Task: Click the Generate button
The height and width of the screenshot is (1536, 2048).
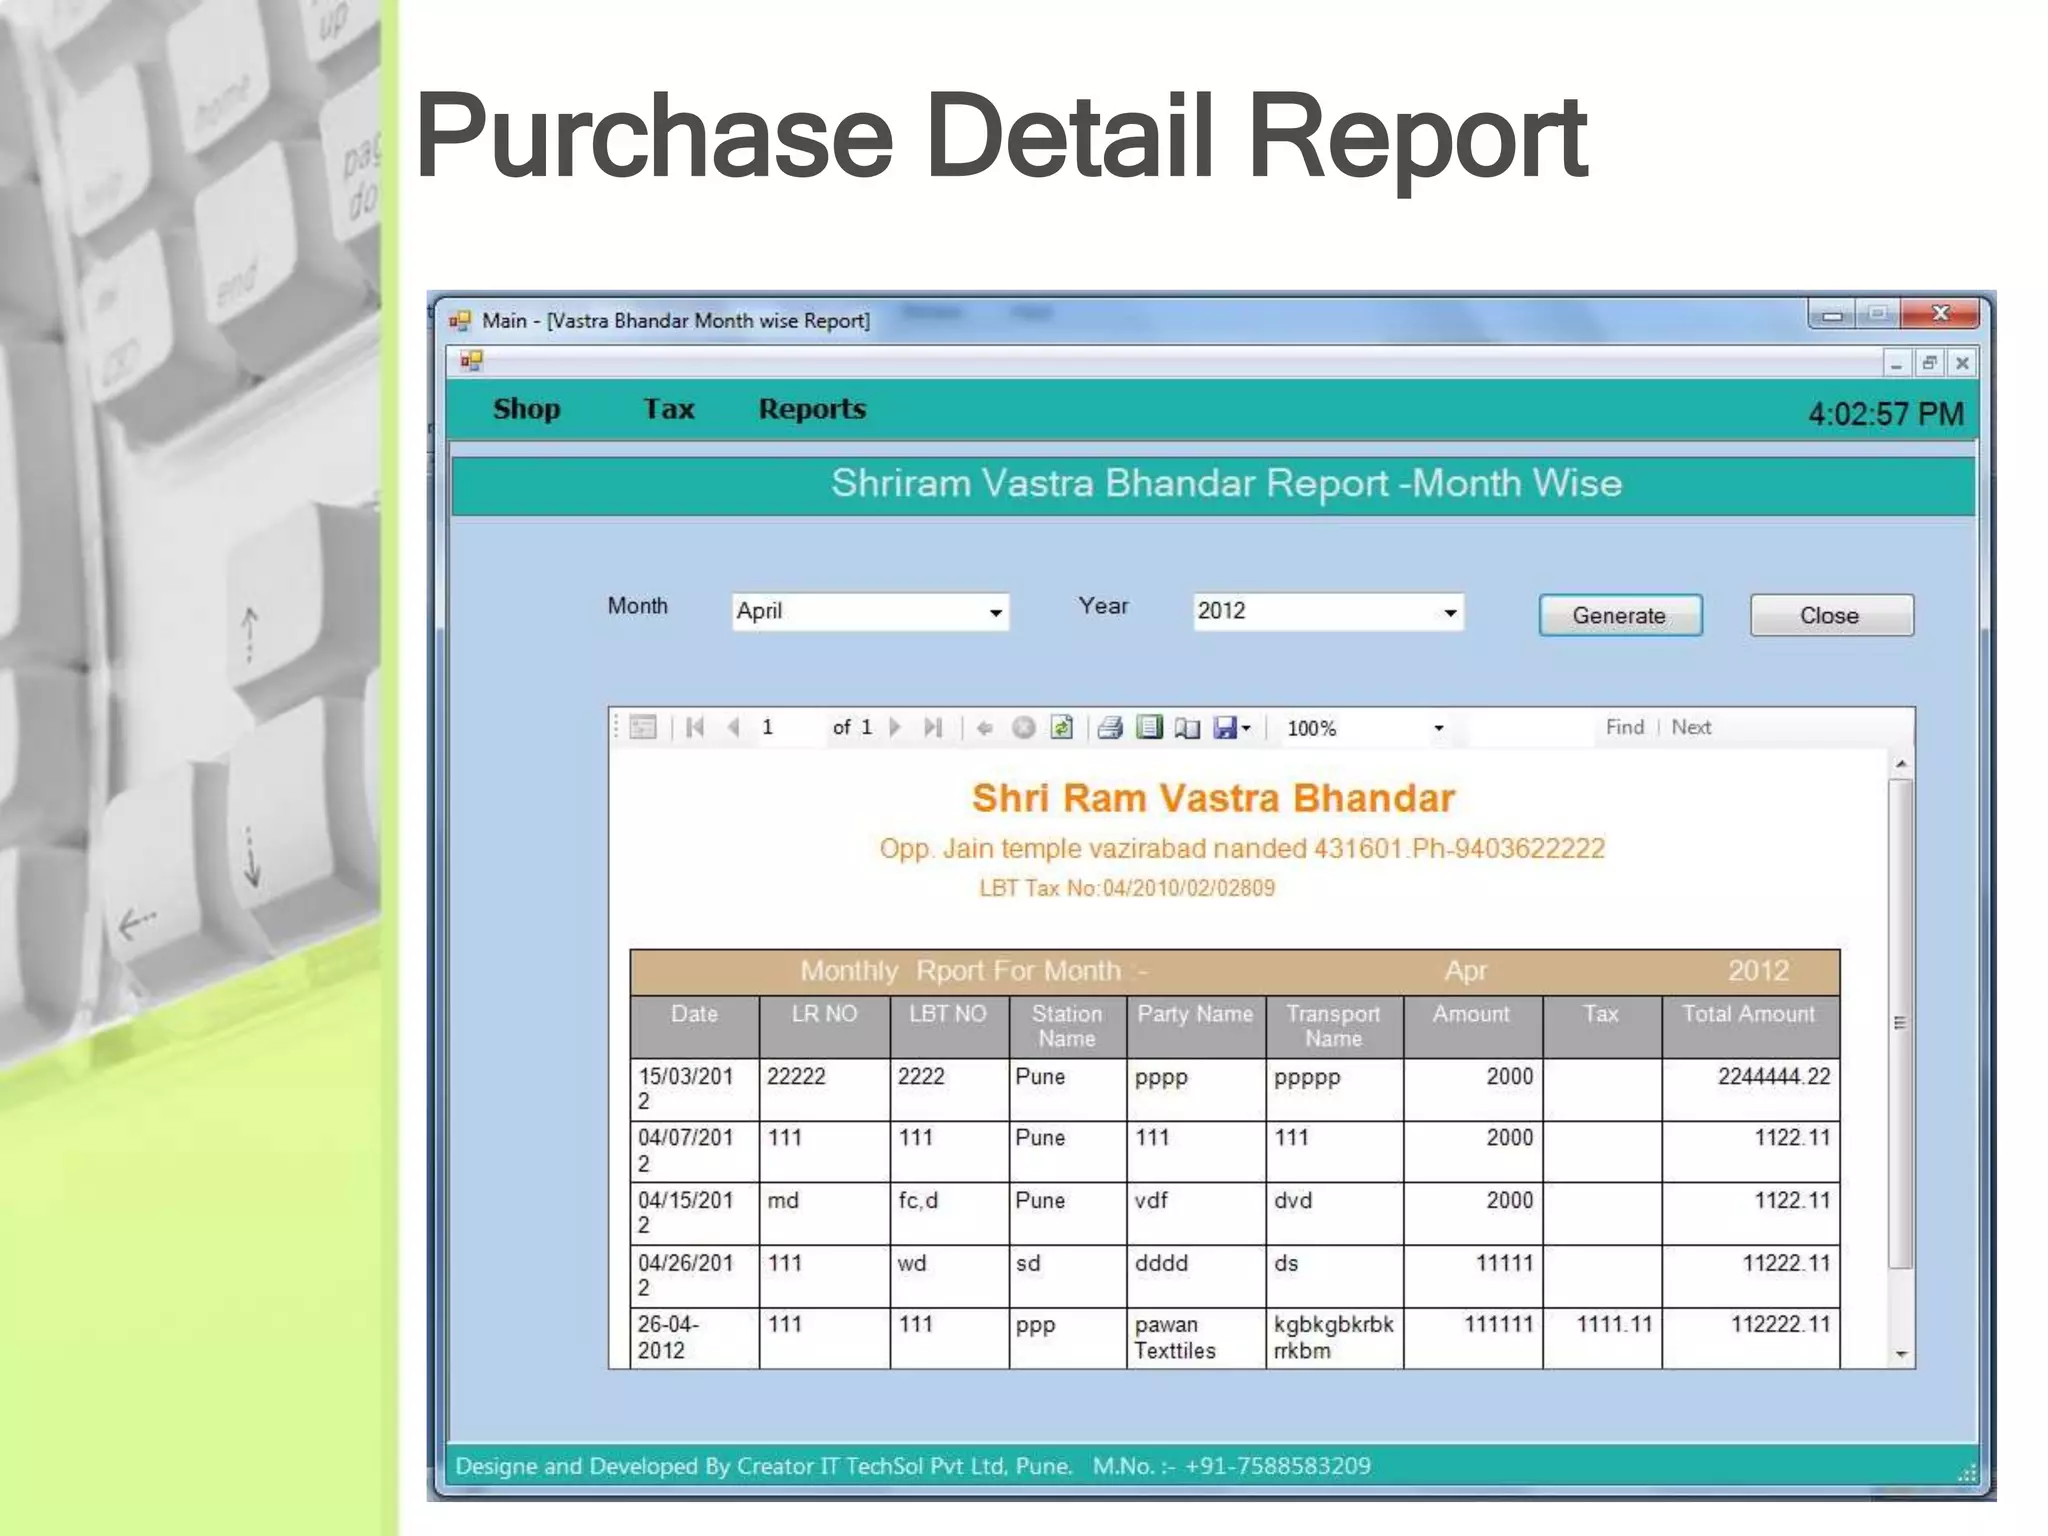Action: click(1620, 615)
